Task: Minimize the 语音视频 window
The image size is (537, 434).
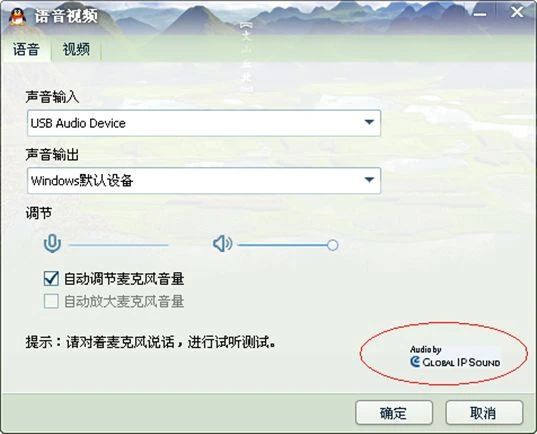Action: 480,14
